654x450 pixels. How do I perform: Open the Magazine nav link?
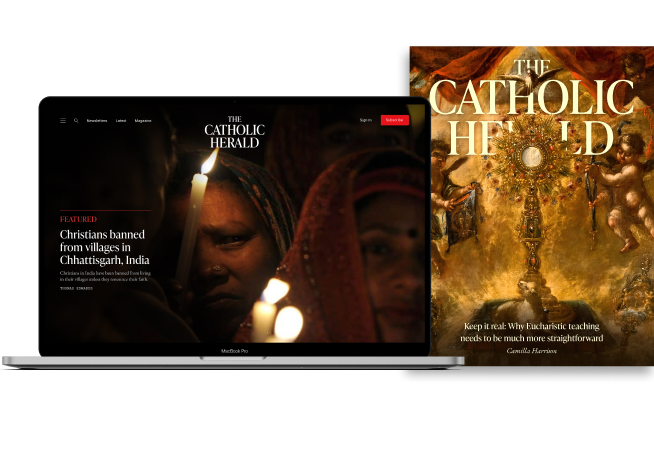tap(143, 121)
